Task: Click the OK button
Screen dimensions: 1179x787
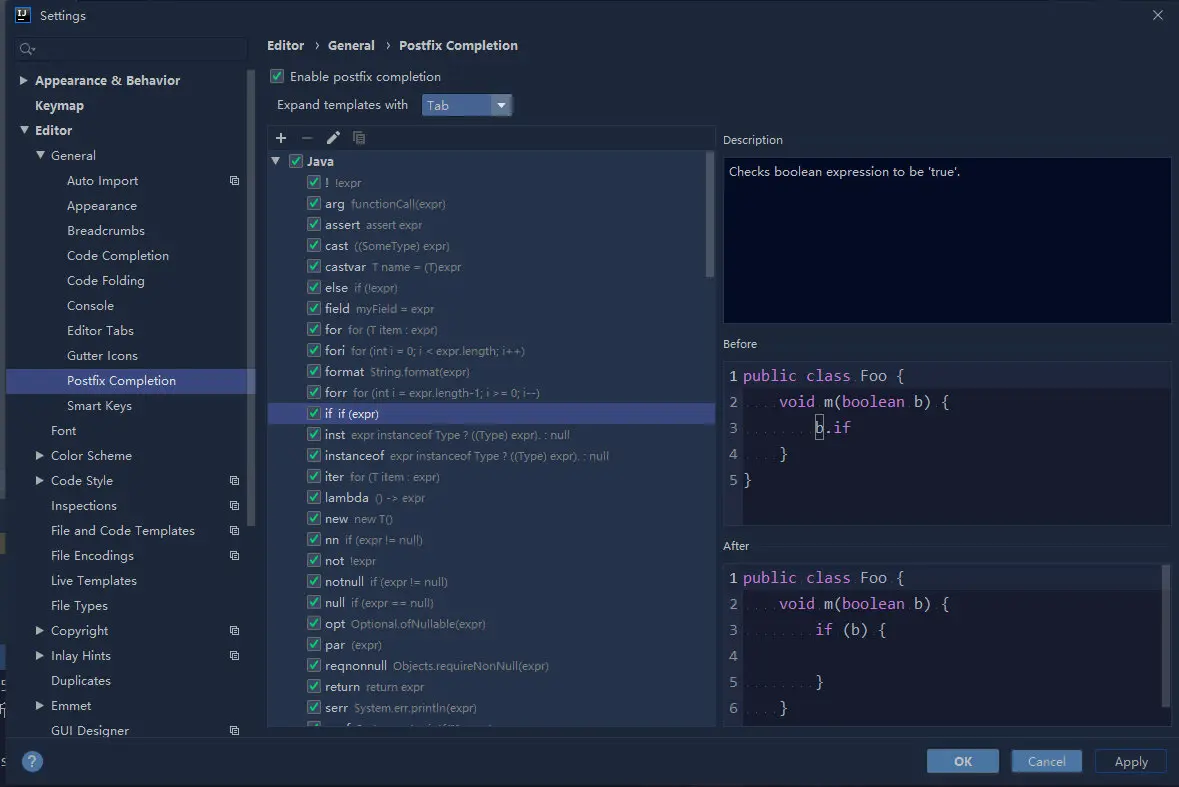Action: 962,761
